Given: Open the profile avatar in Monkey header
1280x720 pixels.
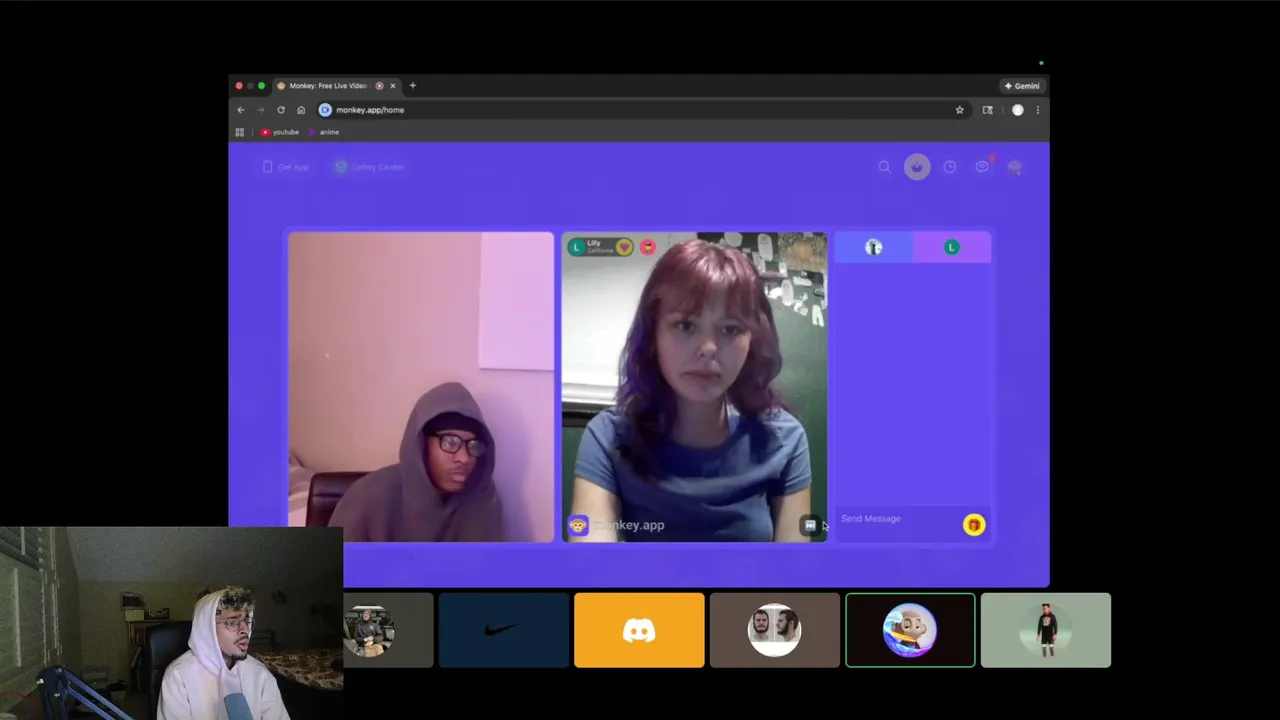Looking at the screenshot, I should click(1015, 167).
